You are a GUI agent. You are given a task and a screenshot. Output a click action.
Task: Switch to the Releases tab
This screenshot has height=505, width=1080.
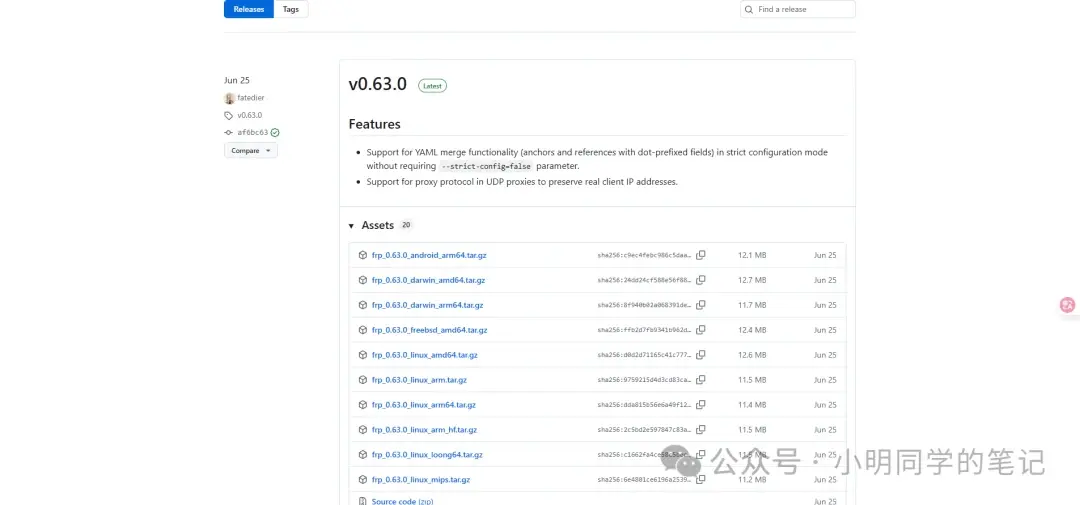[x=249, y=9]
